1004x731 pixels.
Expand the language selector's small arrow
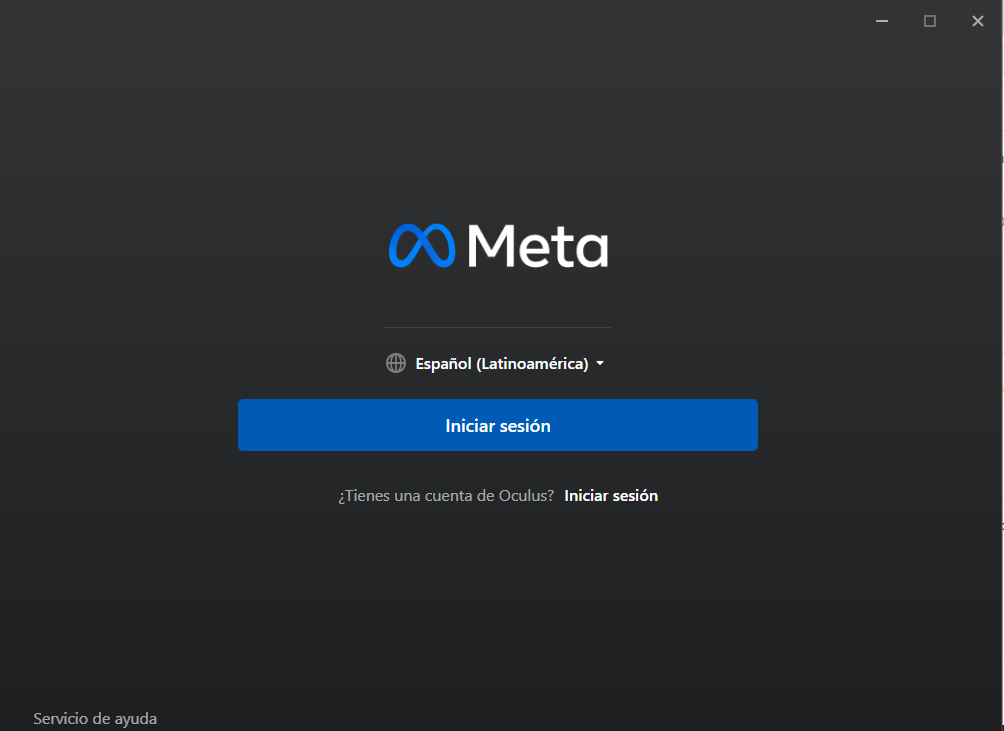tap(600, 363)
